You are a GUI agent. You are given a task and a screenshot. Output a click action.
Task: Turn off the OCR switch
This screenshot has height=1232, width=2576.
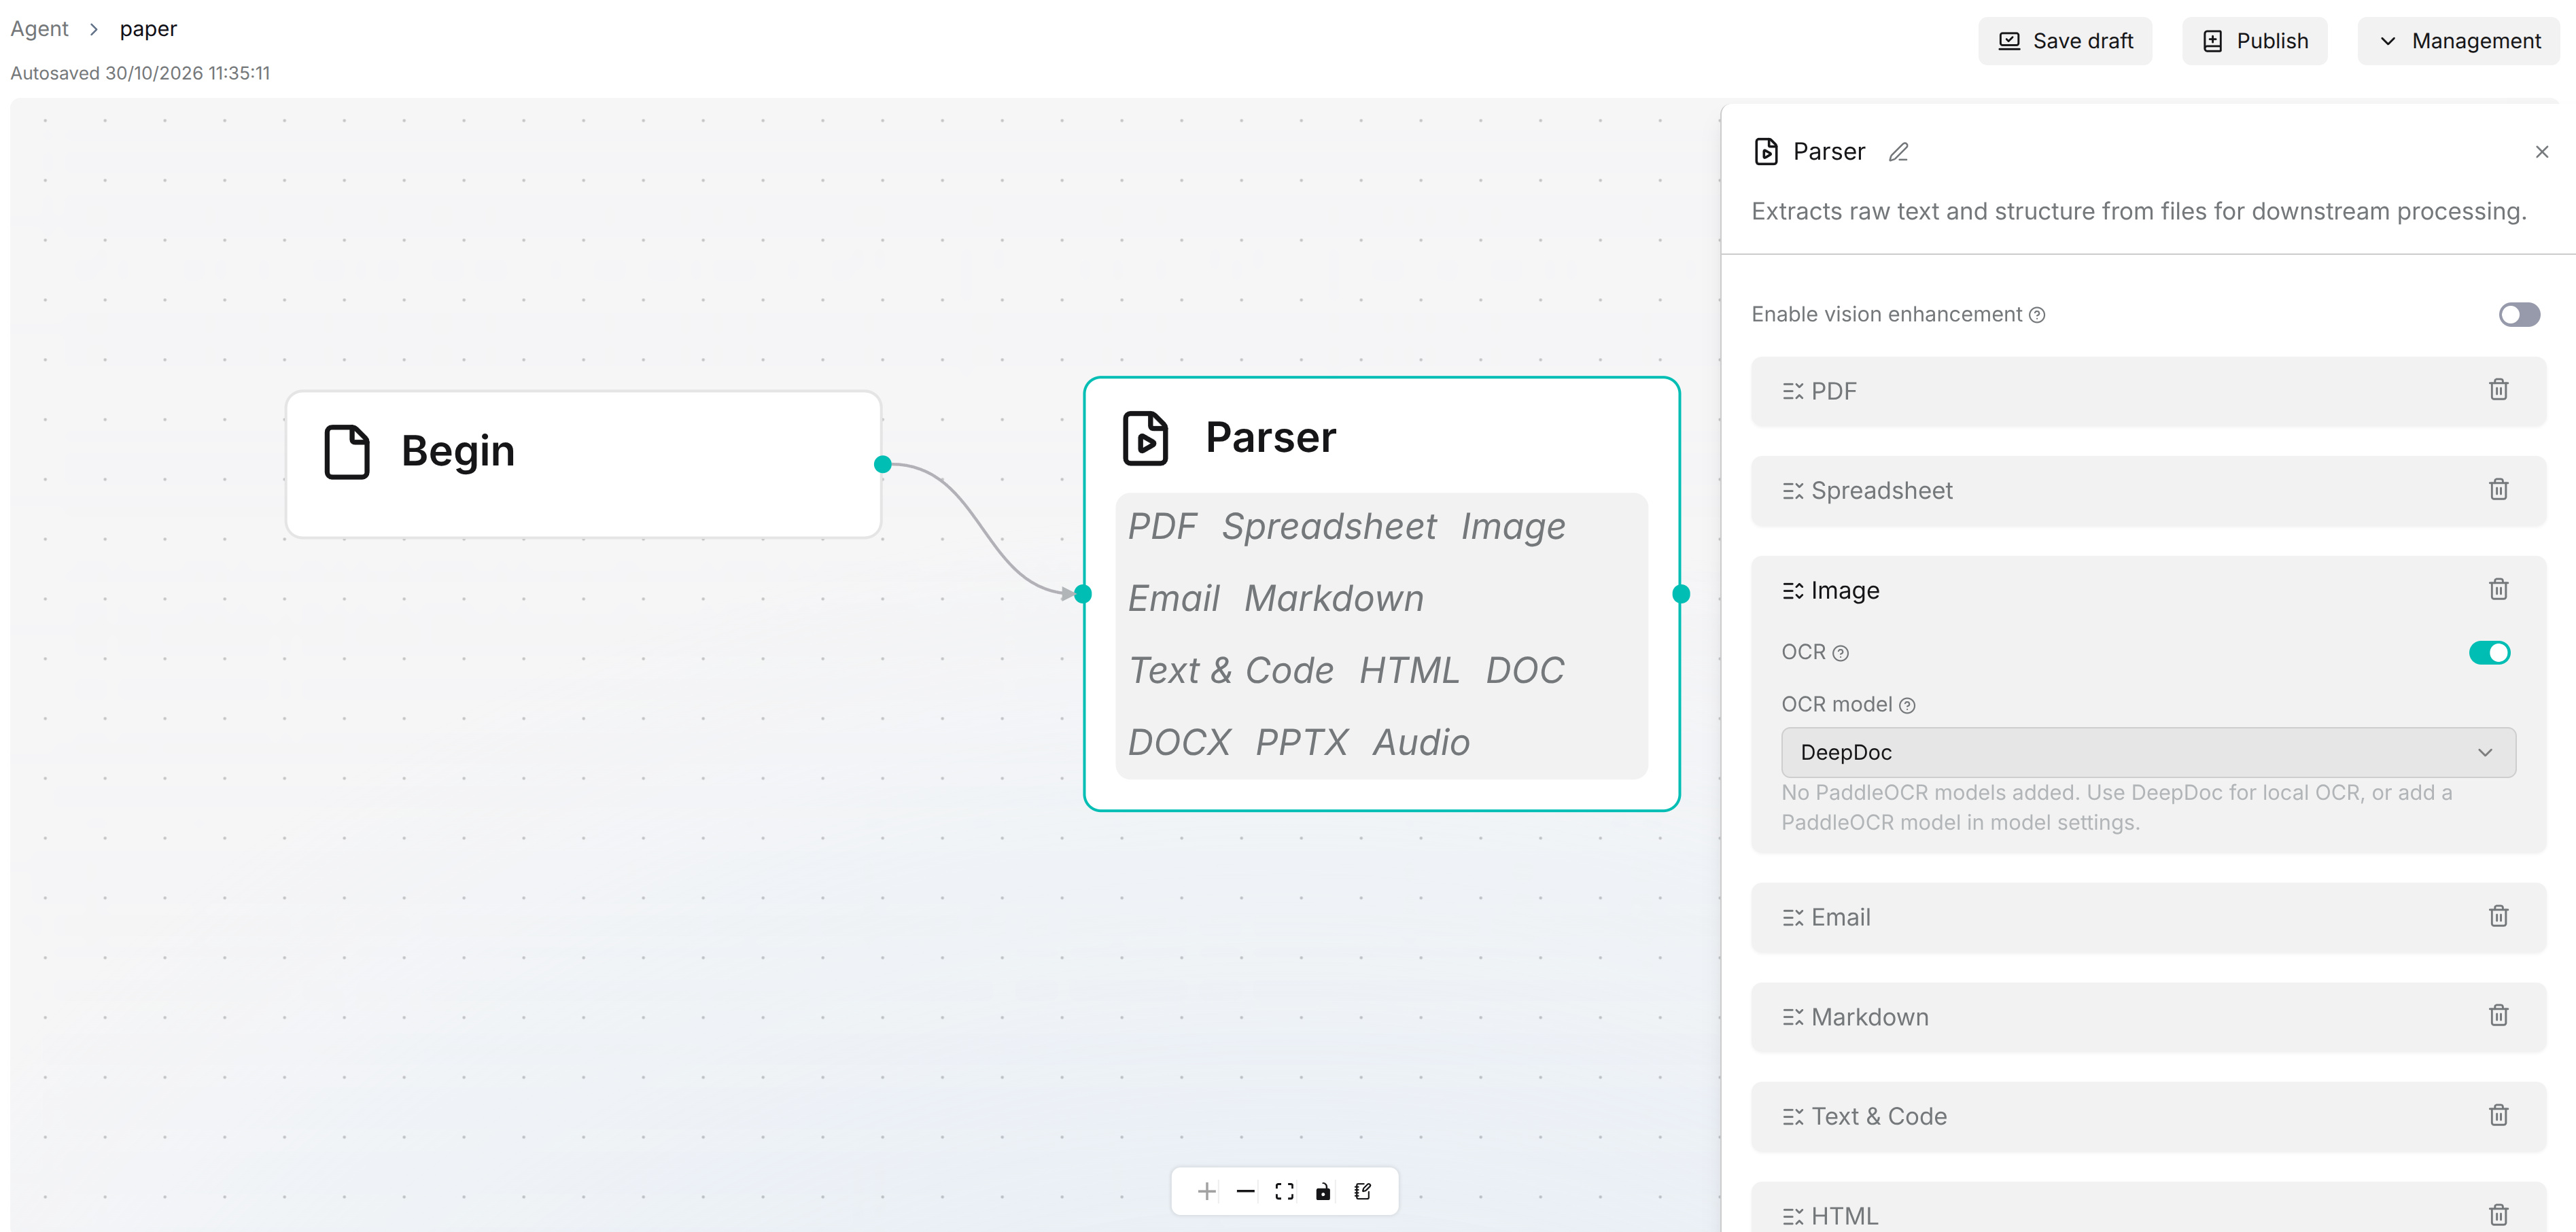(x=2489, y=653)
